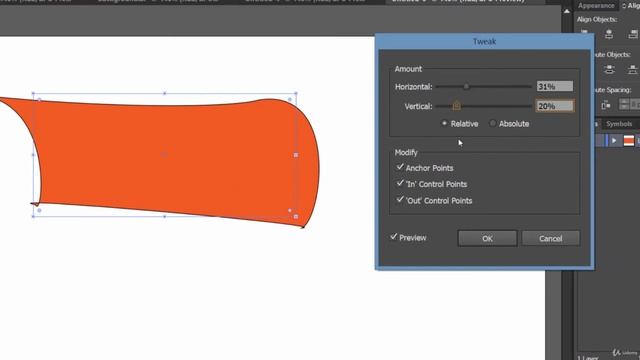Click the 'Align Objects:' label
The image size is (640, 360).
click(597, 19)
